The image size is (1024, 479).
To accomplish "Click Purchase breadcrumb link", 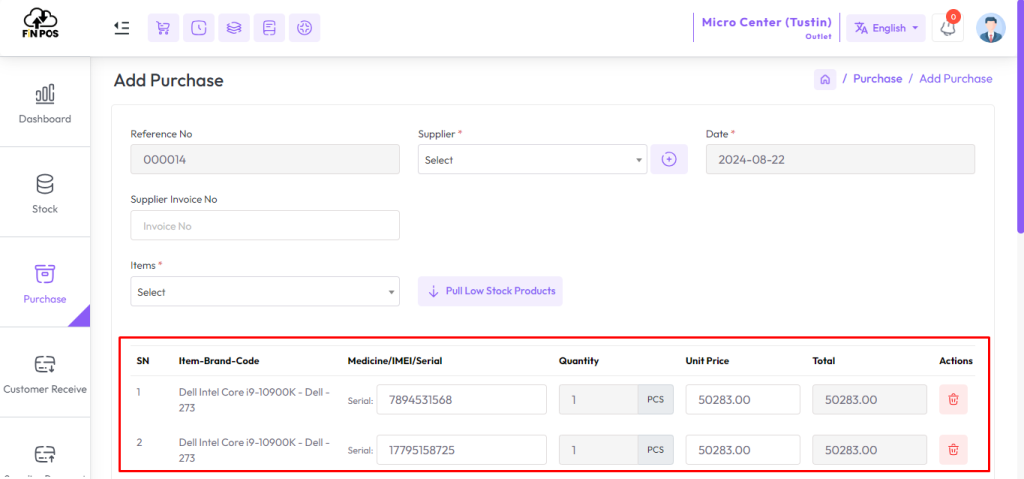I will 878,78.
